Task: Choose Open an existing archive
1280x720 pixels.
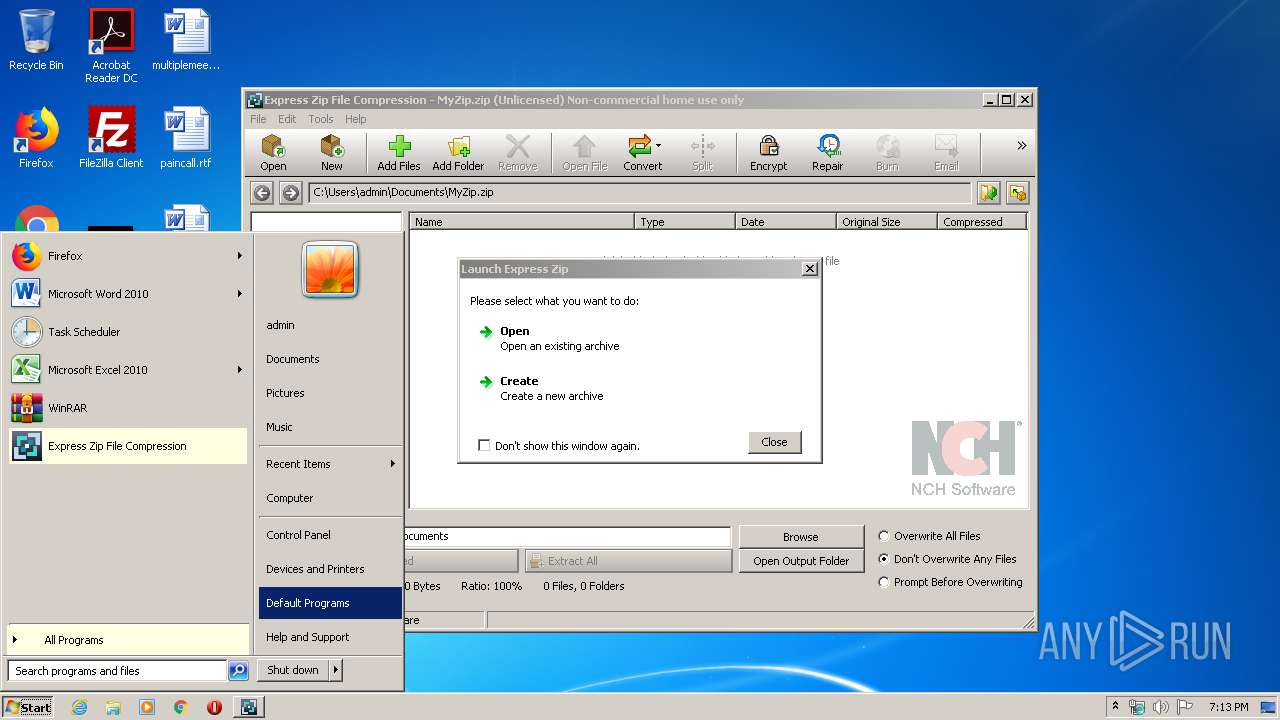Action: pos(549,338)
